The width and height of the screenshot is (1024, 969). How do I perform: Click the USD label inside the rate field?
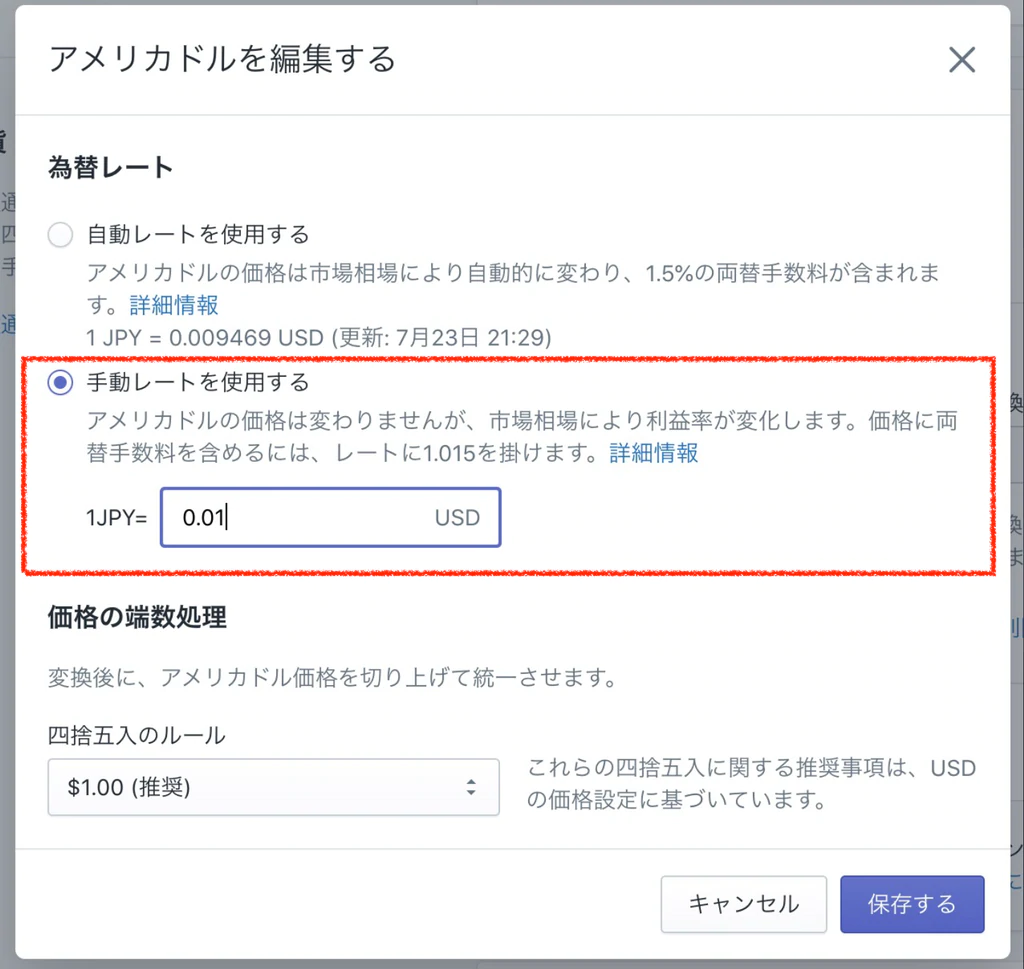click(x=457, y=517)
